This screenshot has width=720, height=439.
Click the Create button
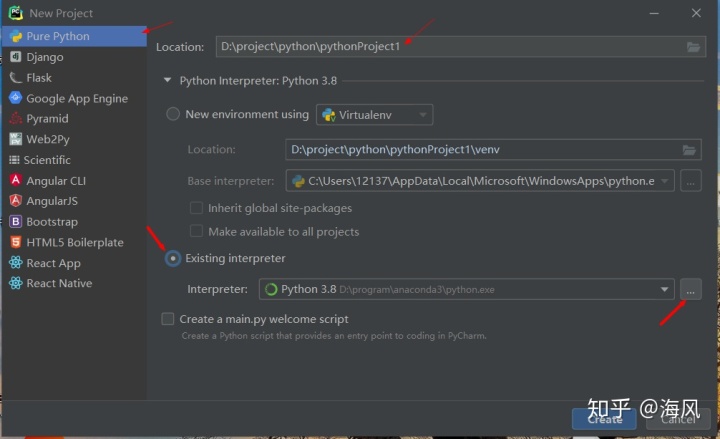pyautogui.click(x=604, y=419)
